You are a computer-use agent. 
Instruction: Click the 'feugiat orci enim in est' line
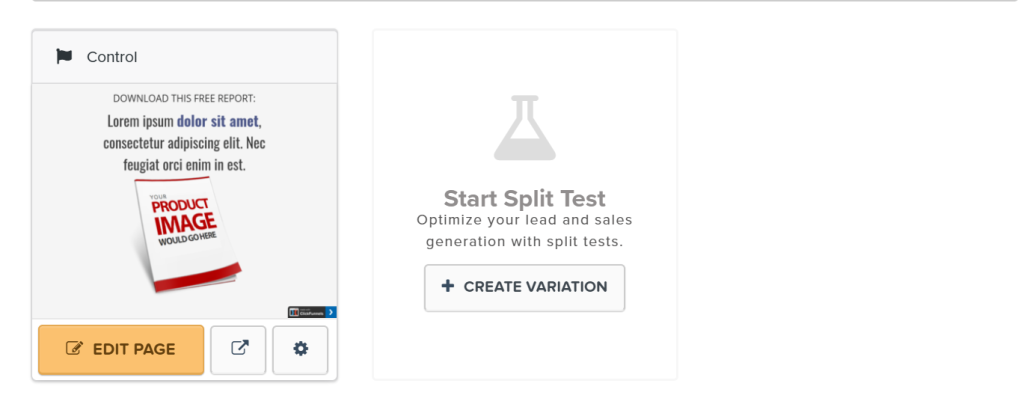pyautogui.click(x=184, y=165)
